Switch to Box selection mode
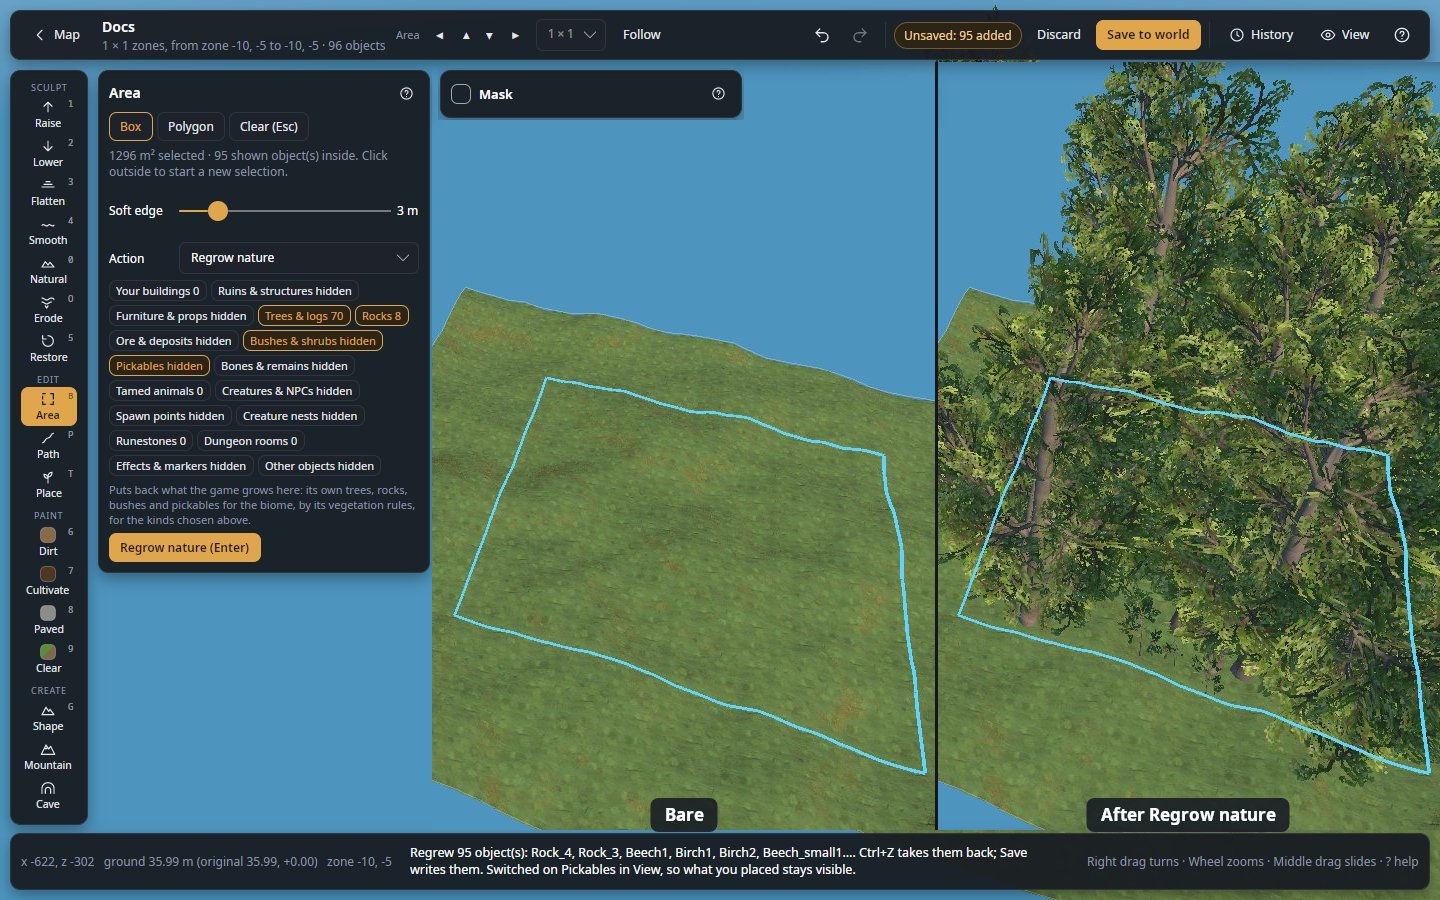This screenshot has width=1440, height=900. click(131, 127)
